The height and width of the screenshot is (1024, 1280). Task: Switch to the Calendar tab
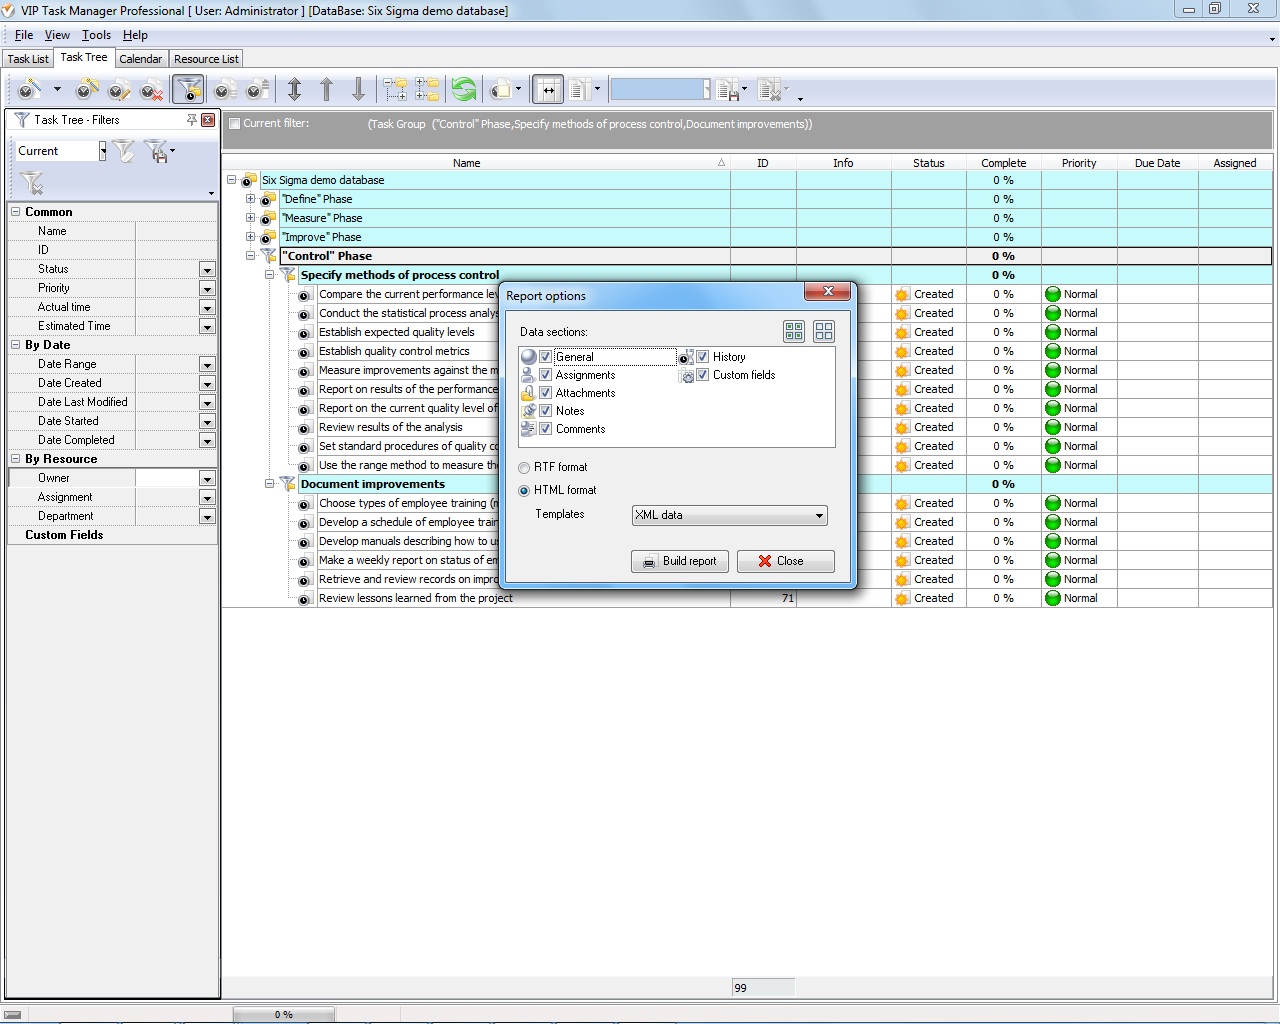(x=140, y=59)
